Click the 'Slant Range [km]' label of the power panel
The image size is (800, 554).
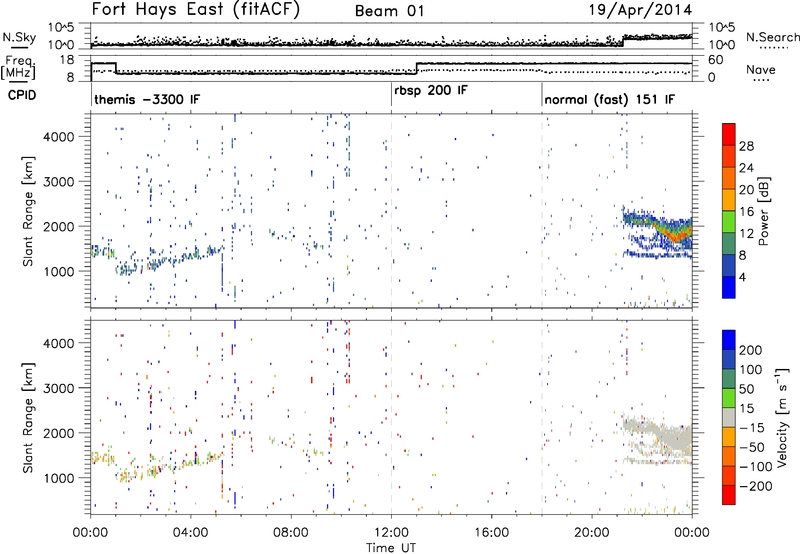click(28, 211)
